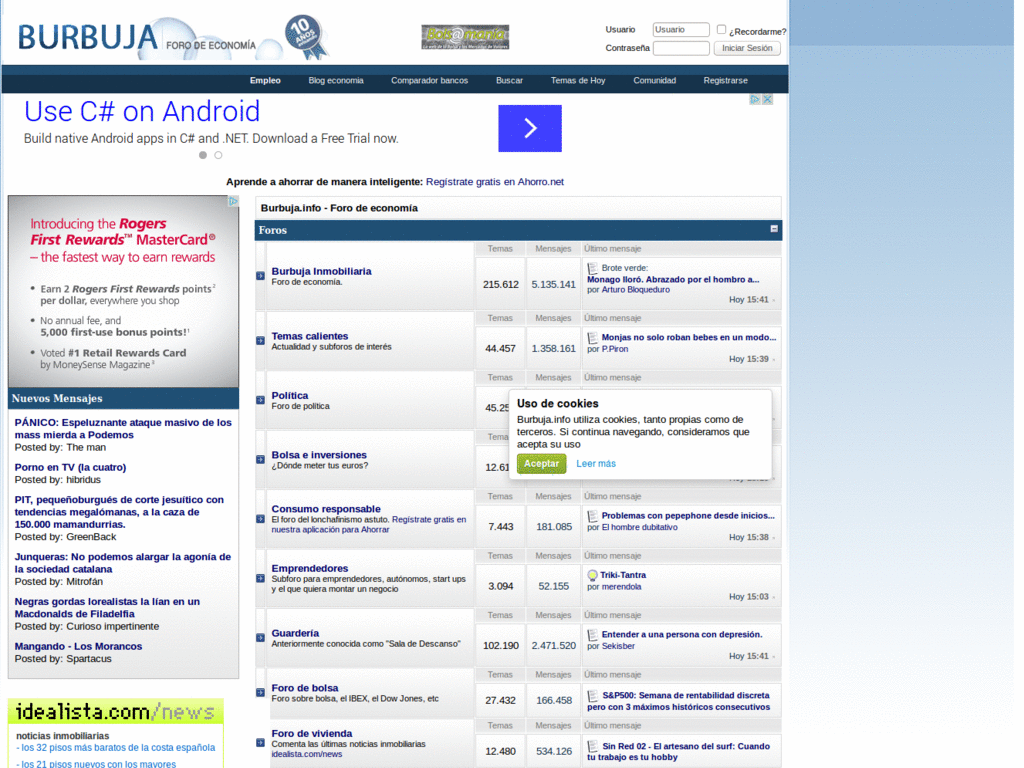
Task: Click the Usuario input field
Action: [x=681, y=30]
